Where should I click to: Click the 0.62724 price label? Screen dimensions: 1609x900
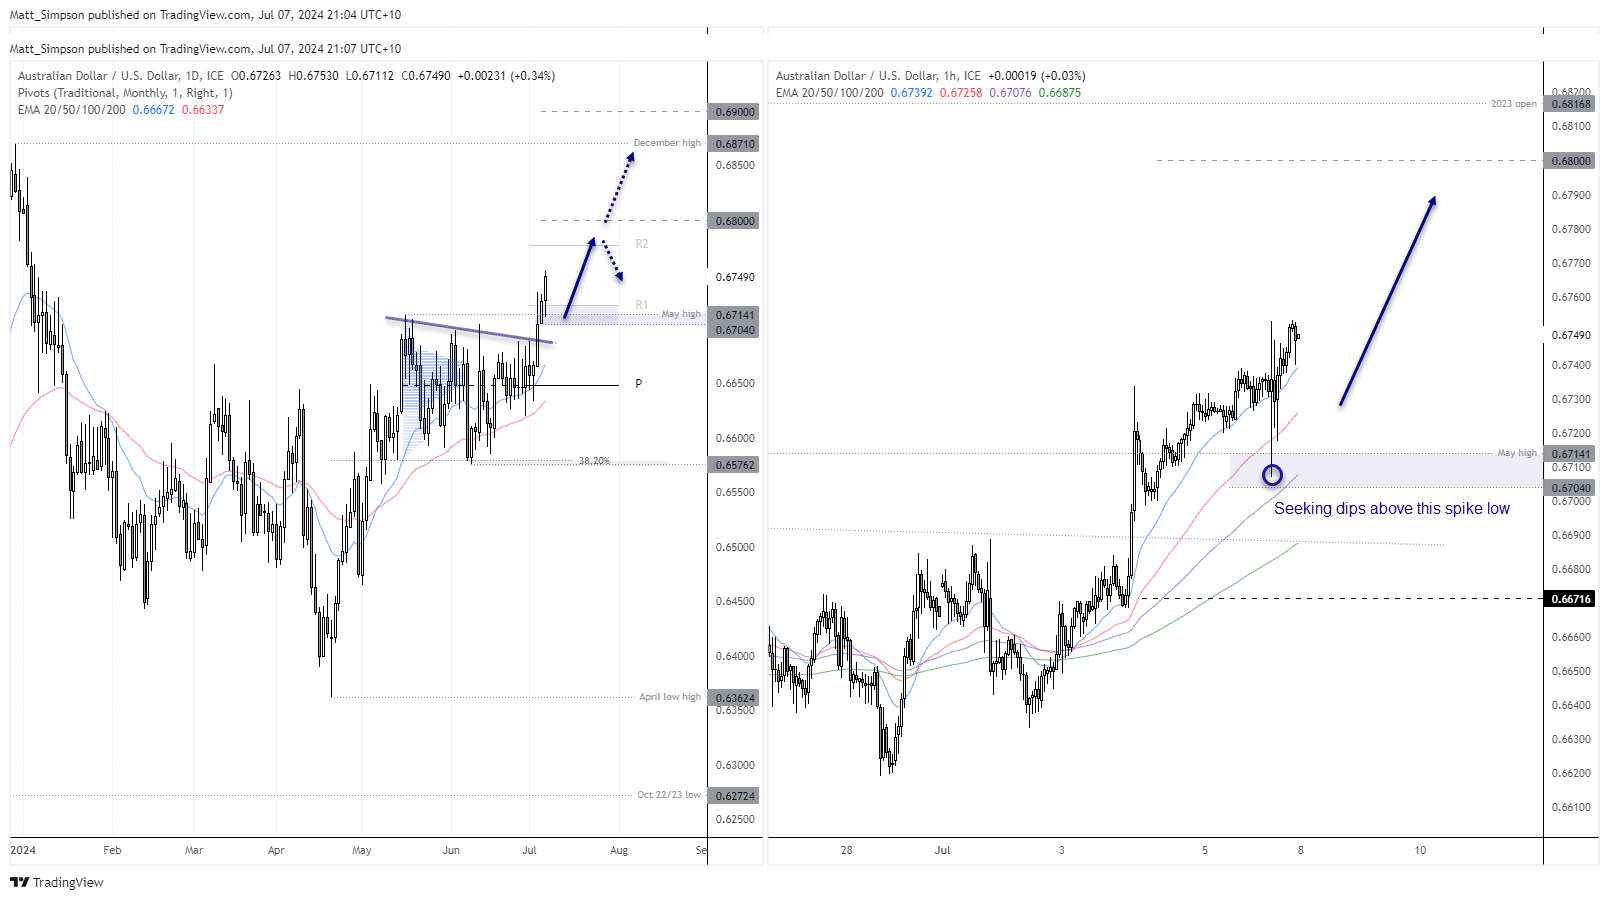(735, 796)
